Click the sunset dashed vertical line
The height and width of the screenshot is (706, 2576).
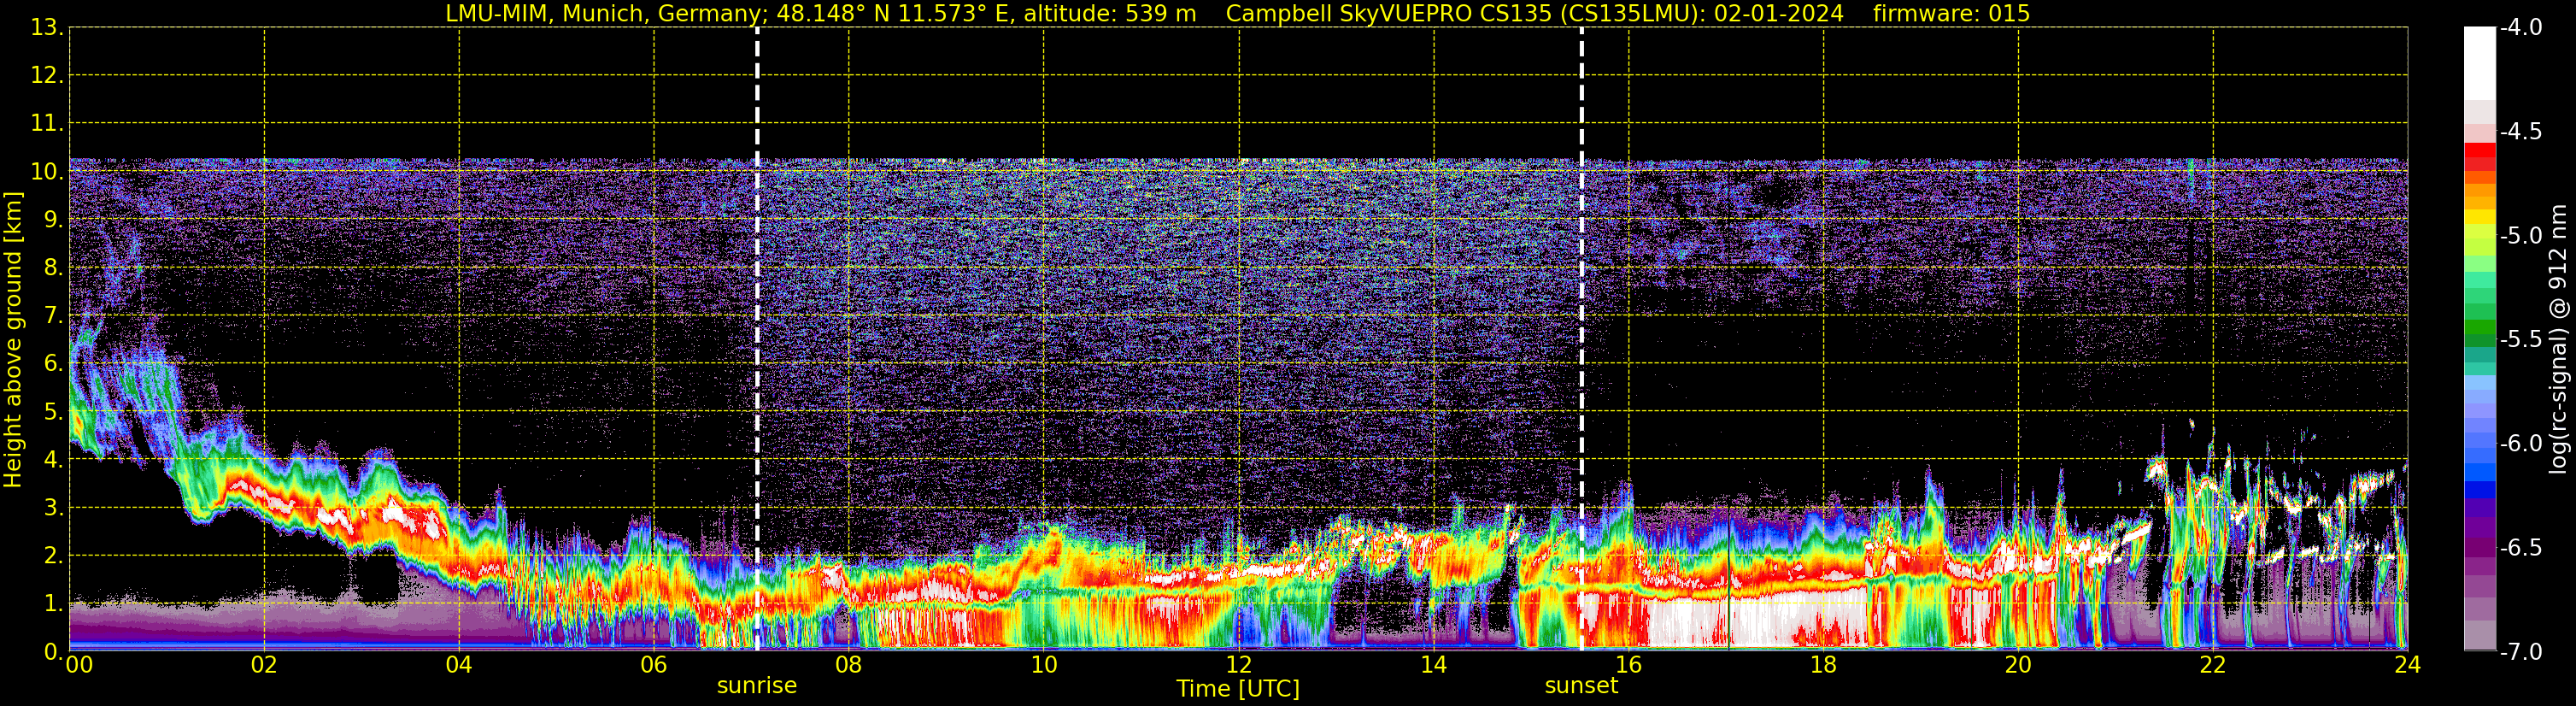(x=1581, y=339)
